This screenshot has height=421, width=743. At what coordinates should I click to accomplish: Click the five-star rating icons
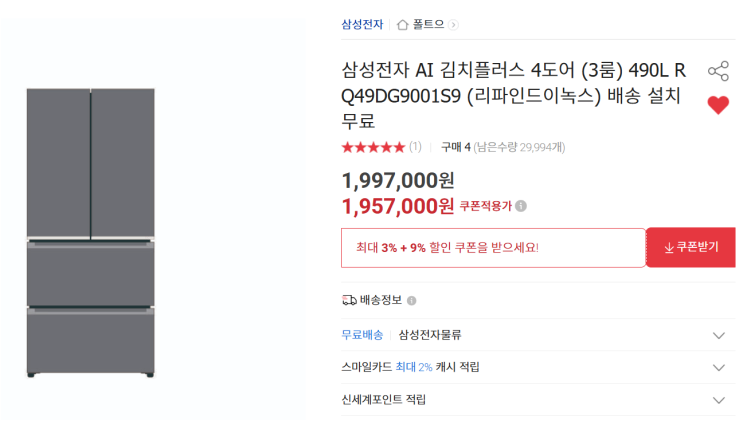(373, 147)
